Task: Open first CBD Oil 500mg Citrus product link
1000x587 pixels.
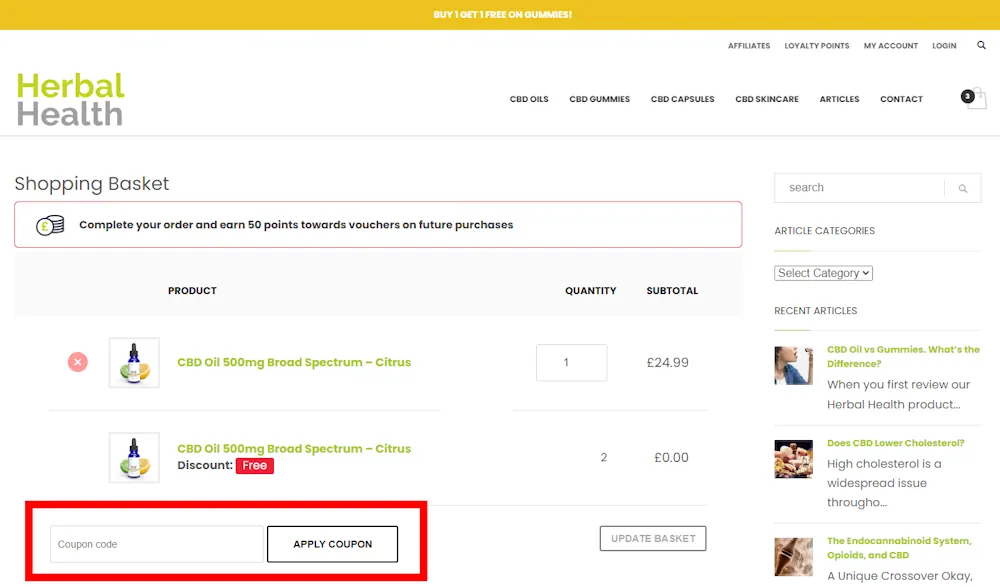Action: [294, 362]
